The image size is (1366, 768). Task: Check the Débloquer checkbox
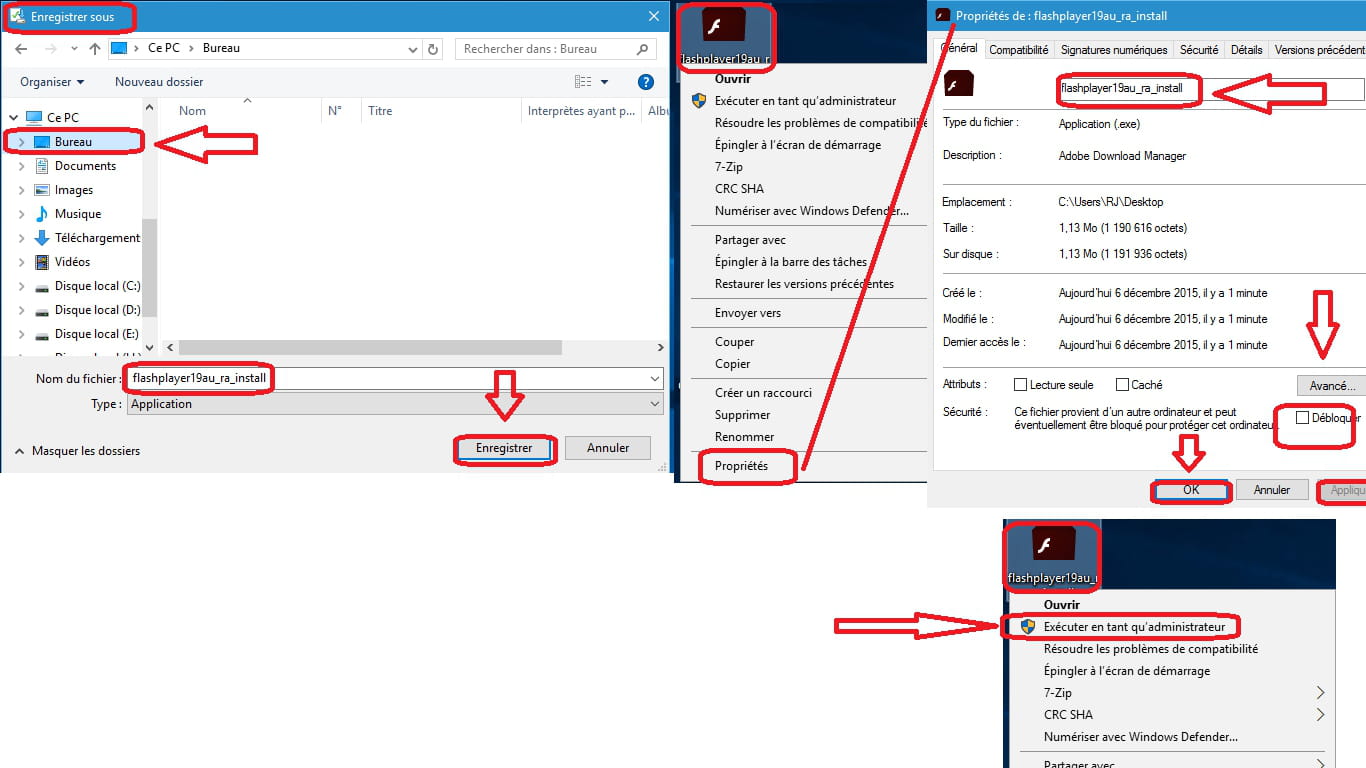[1302, 418]
